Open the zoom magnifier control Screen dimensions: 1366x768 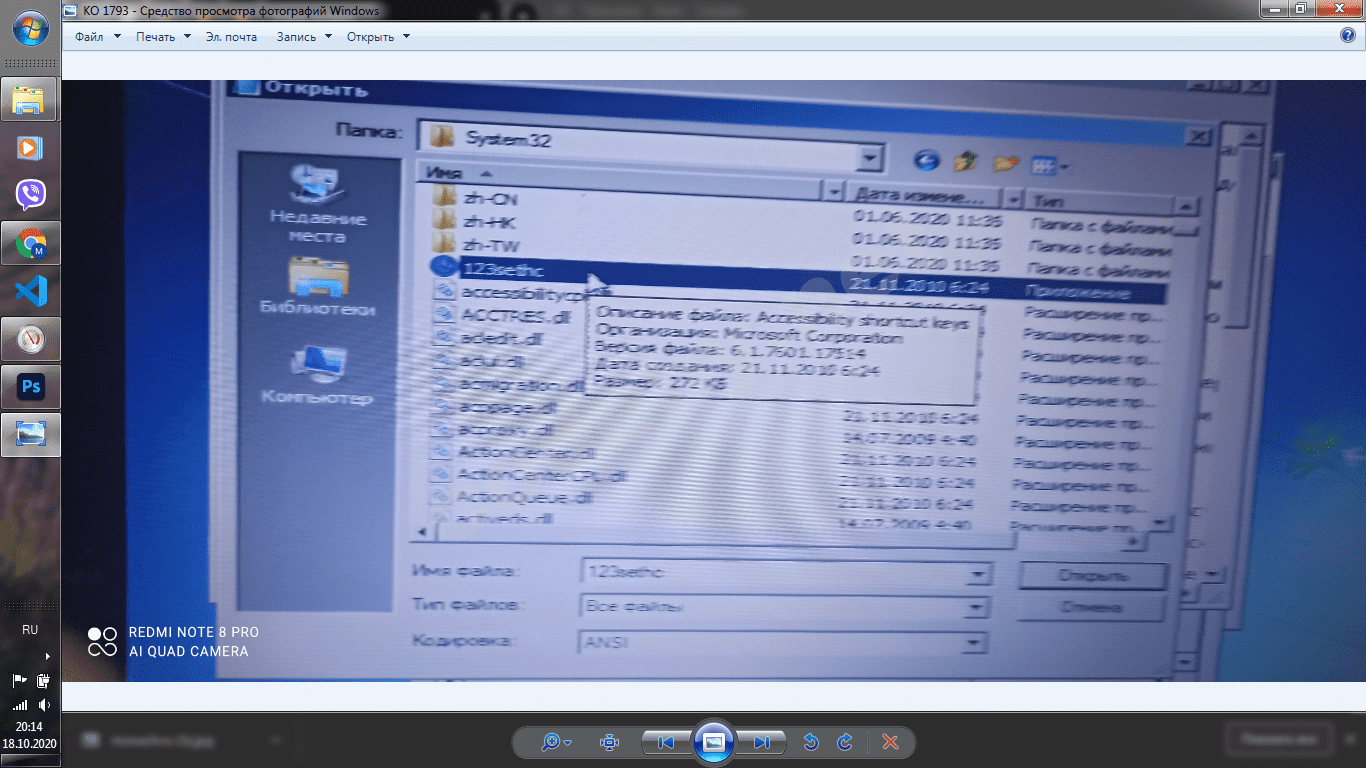coord(555,742)
